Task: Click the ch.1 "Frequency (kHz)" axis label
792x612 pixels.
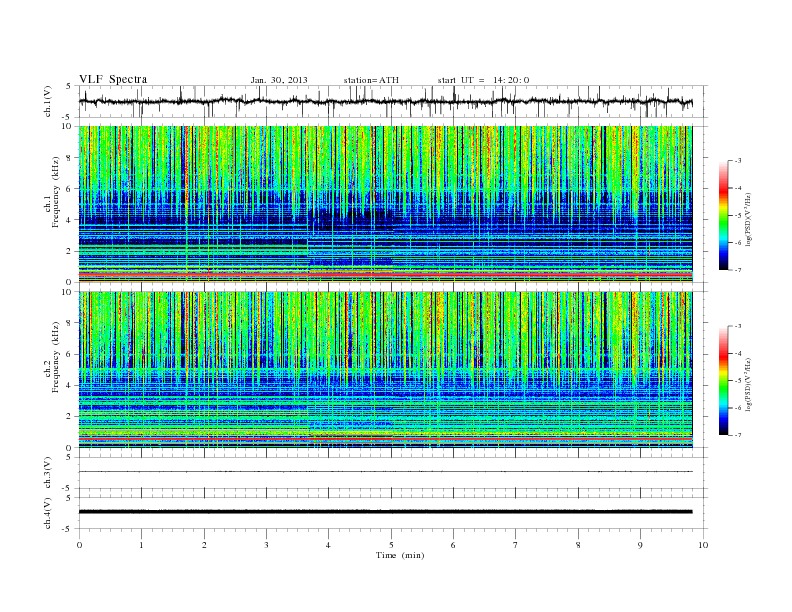Action: [x=56, y=192]
